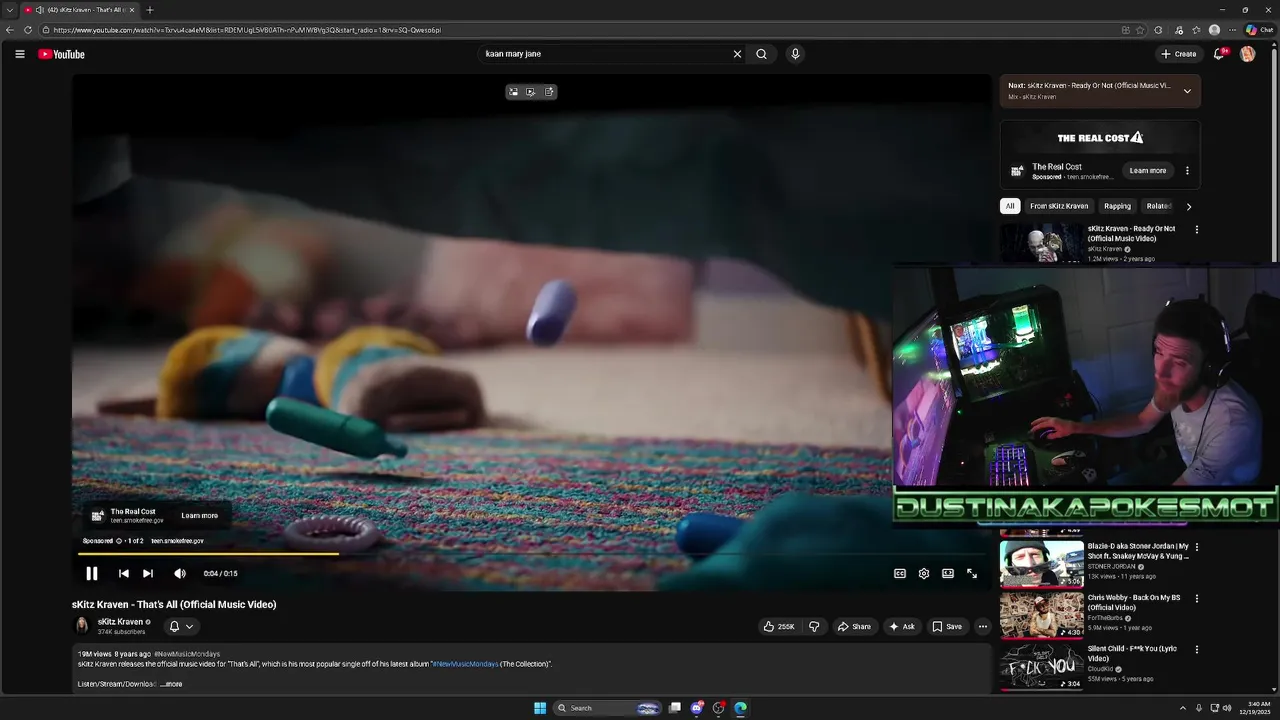Open the sKitz Kraven channel avatar

point(82,626)
